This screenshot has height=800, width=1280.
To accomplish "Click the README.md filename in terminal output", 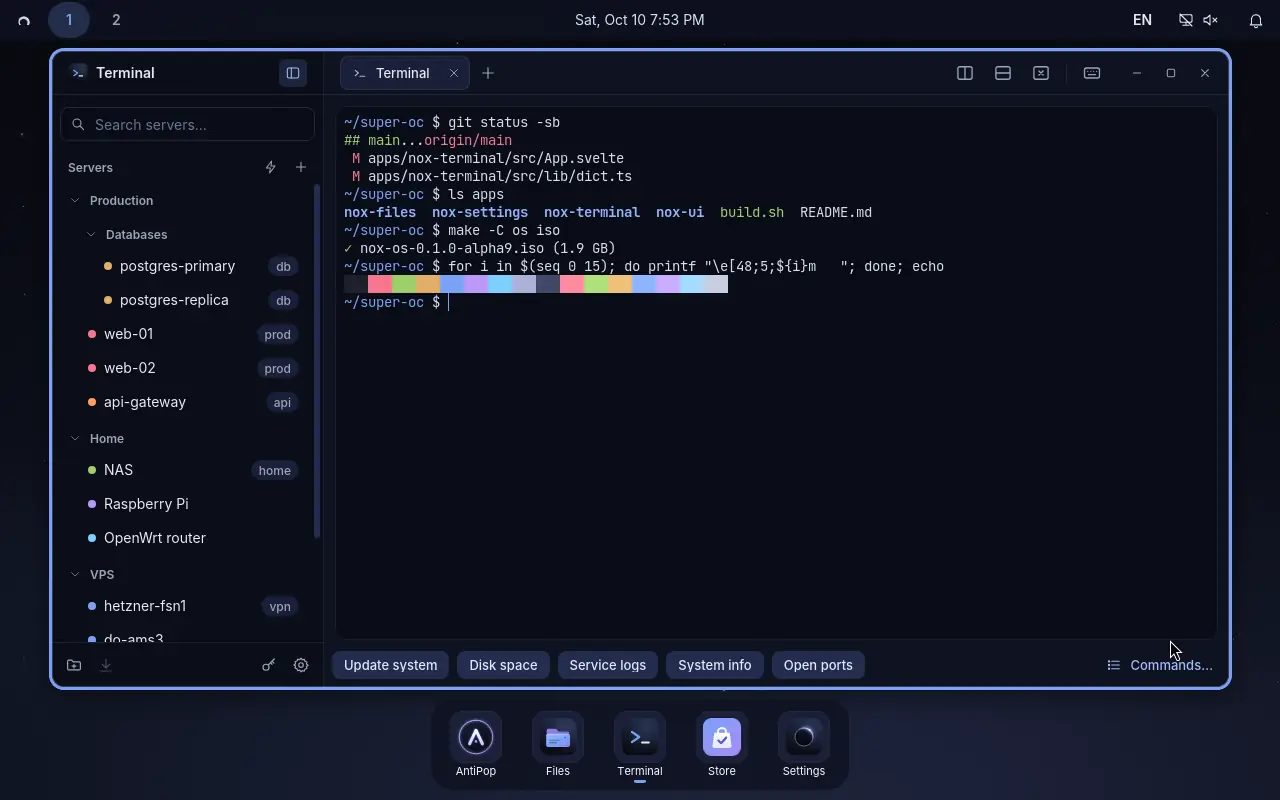I will [x=836, y=212].
